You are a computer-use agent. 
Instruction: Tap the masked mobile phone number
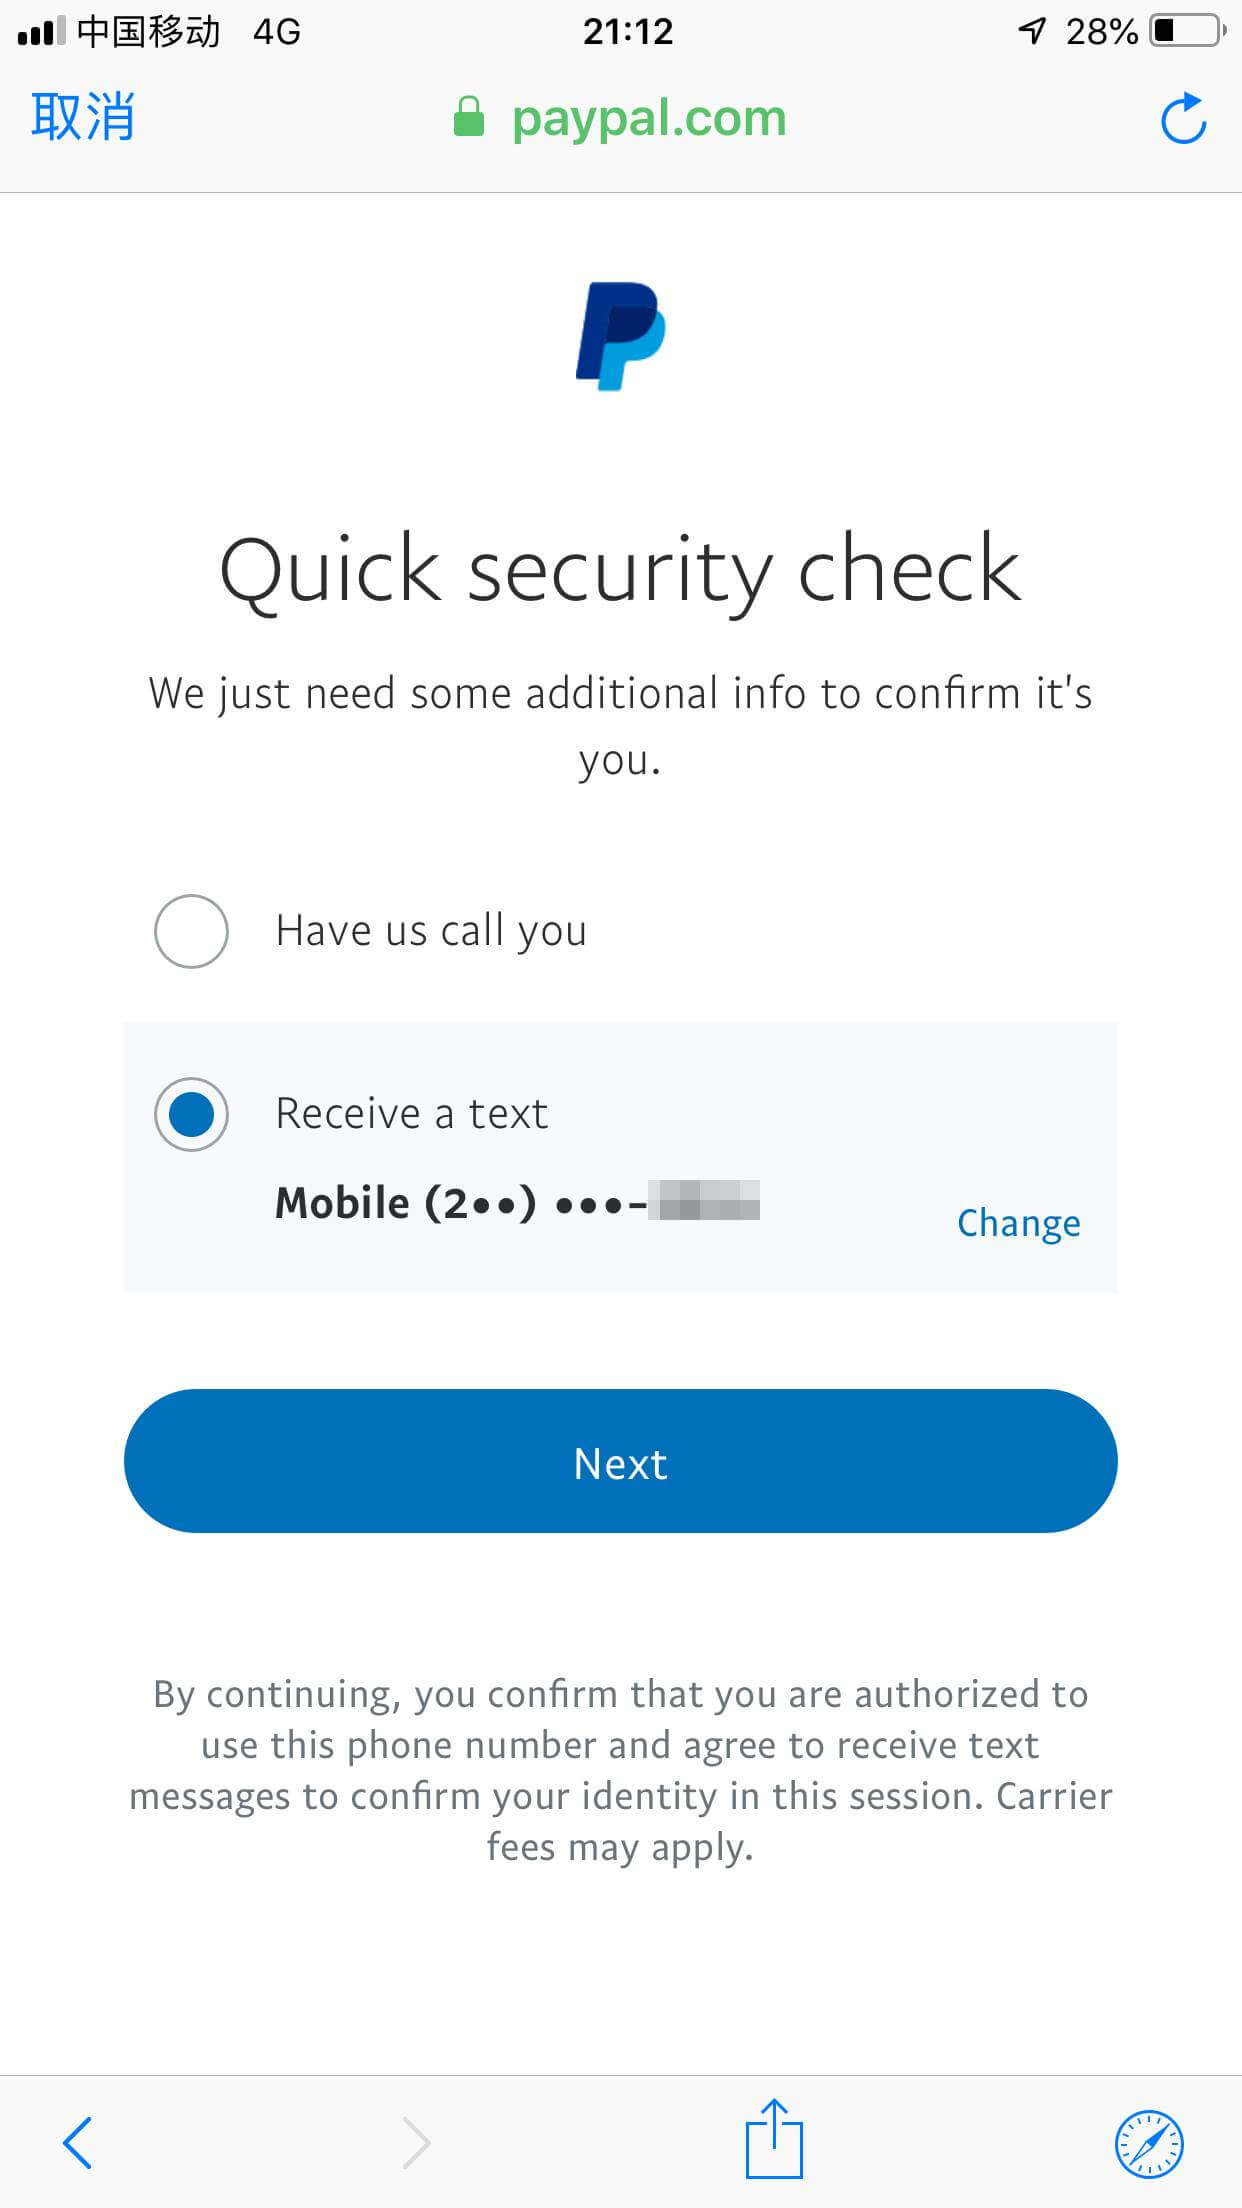coord(517,1202)
